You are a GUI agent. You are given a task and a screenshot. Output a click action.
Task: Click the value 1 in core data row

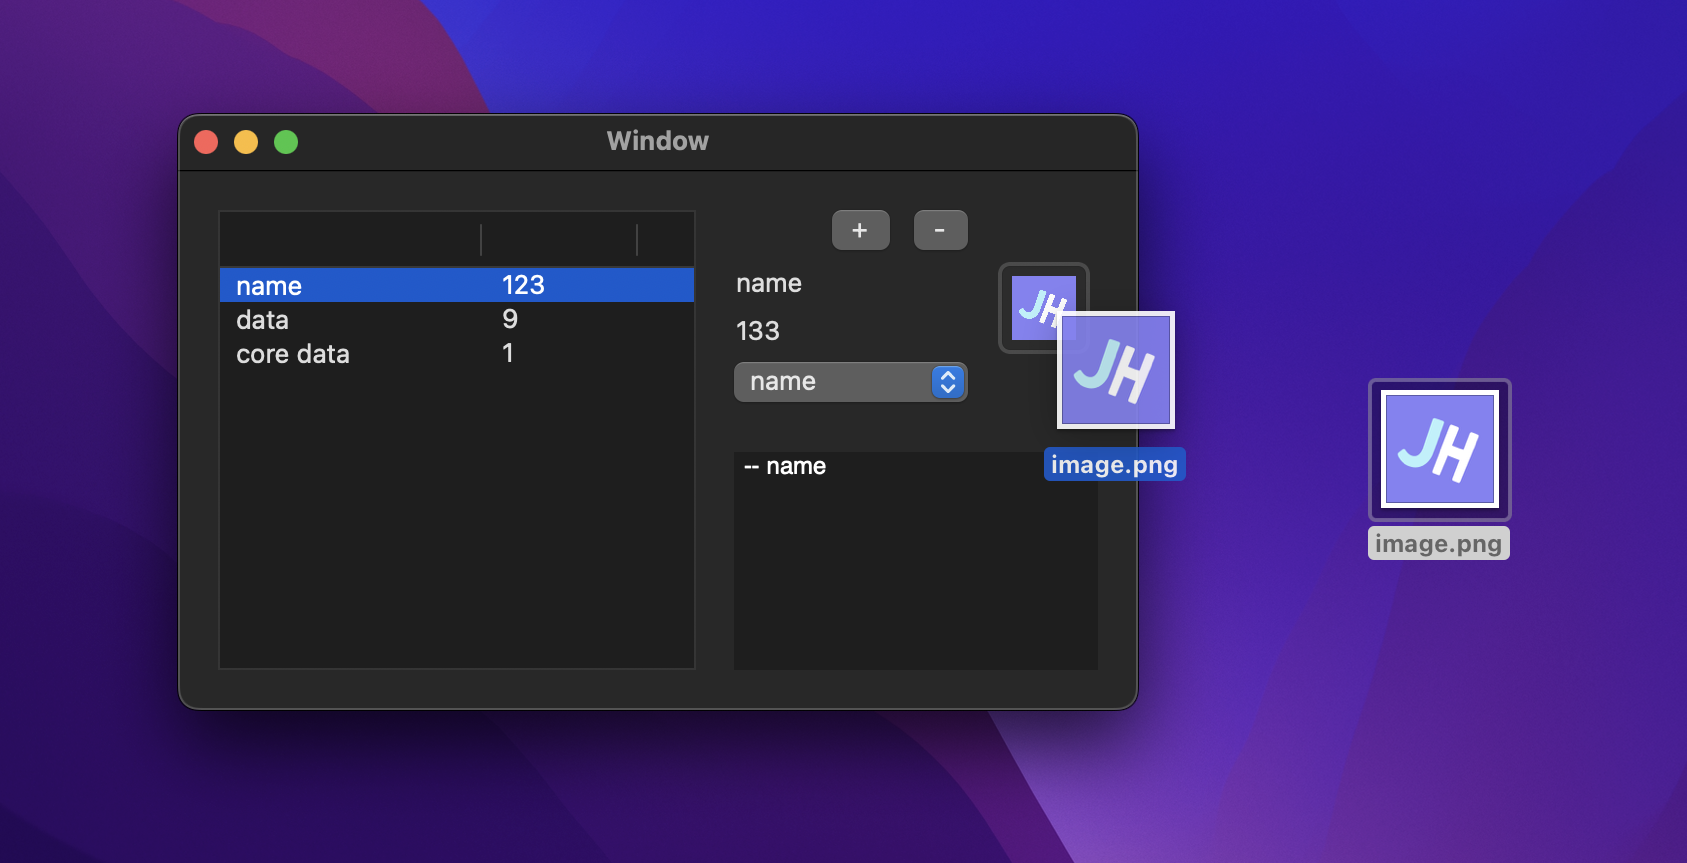508,353
